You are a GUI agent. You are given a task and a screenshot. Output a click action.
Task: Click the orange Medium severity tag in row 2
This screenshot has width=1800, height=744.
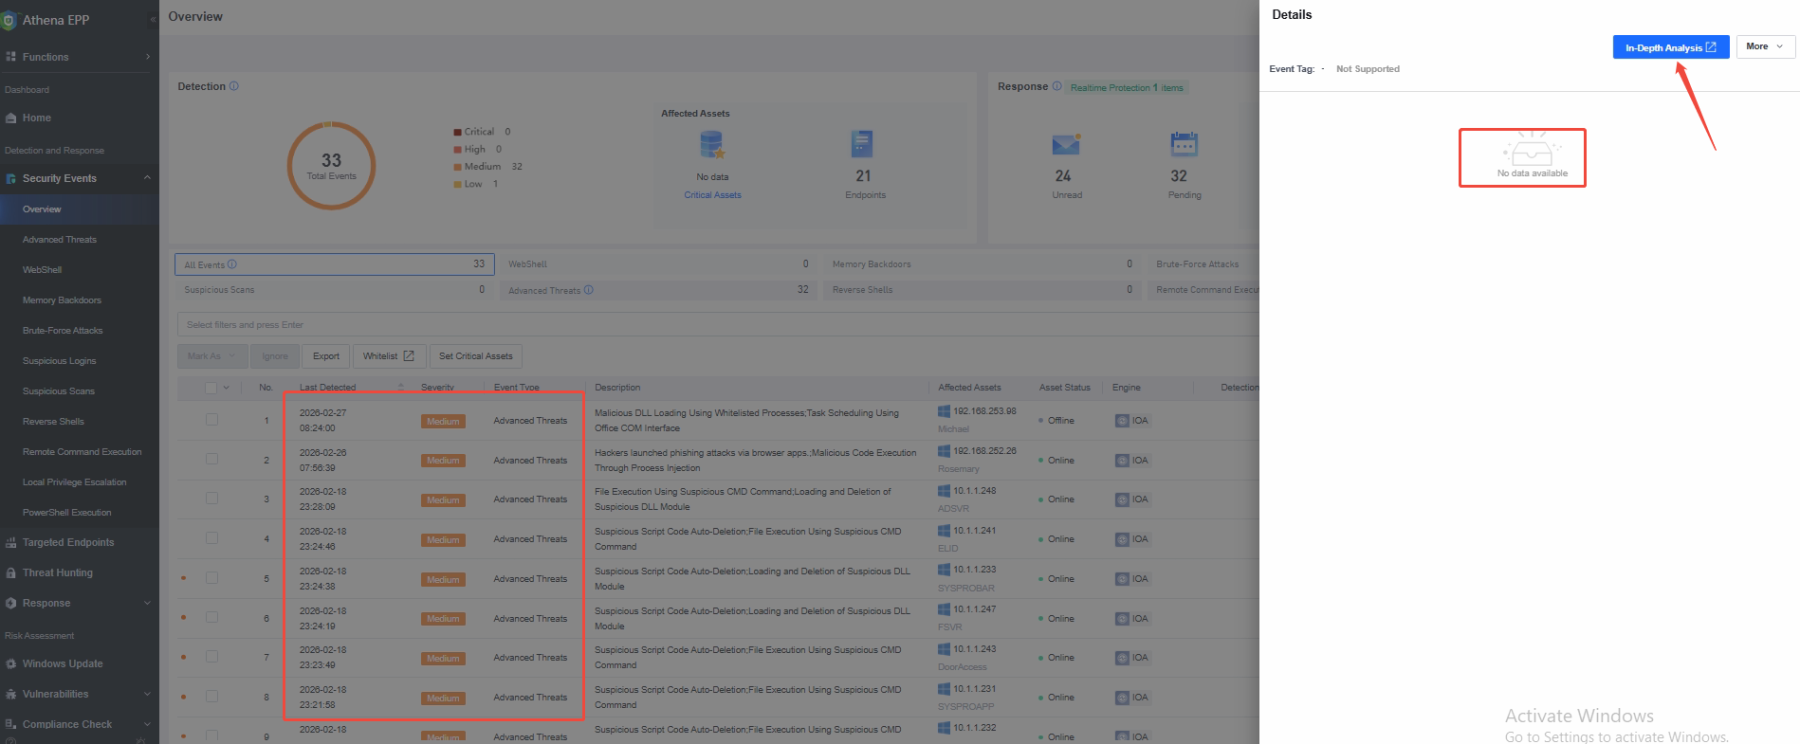[443, 461]
